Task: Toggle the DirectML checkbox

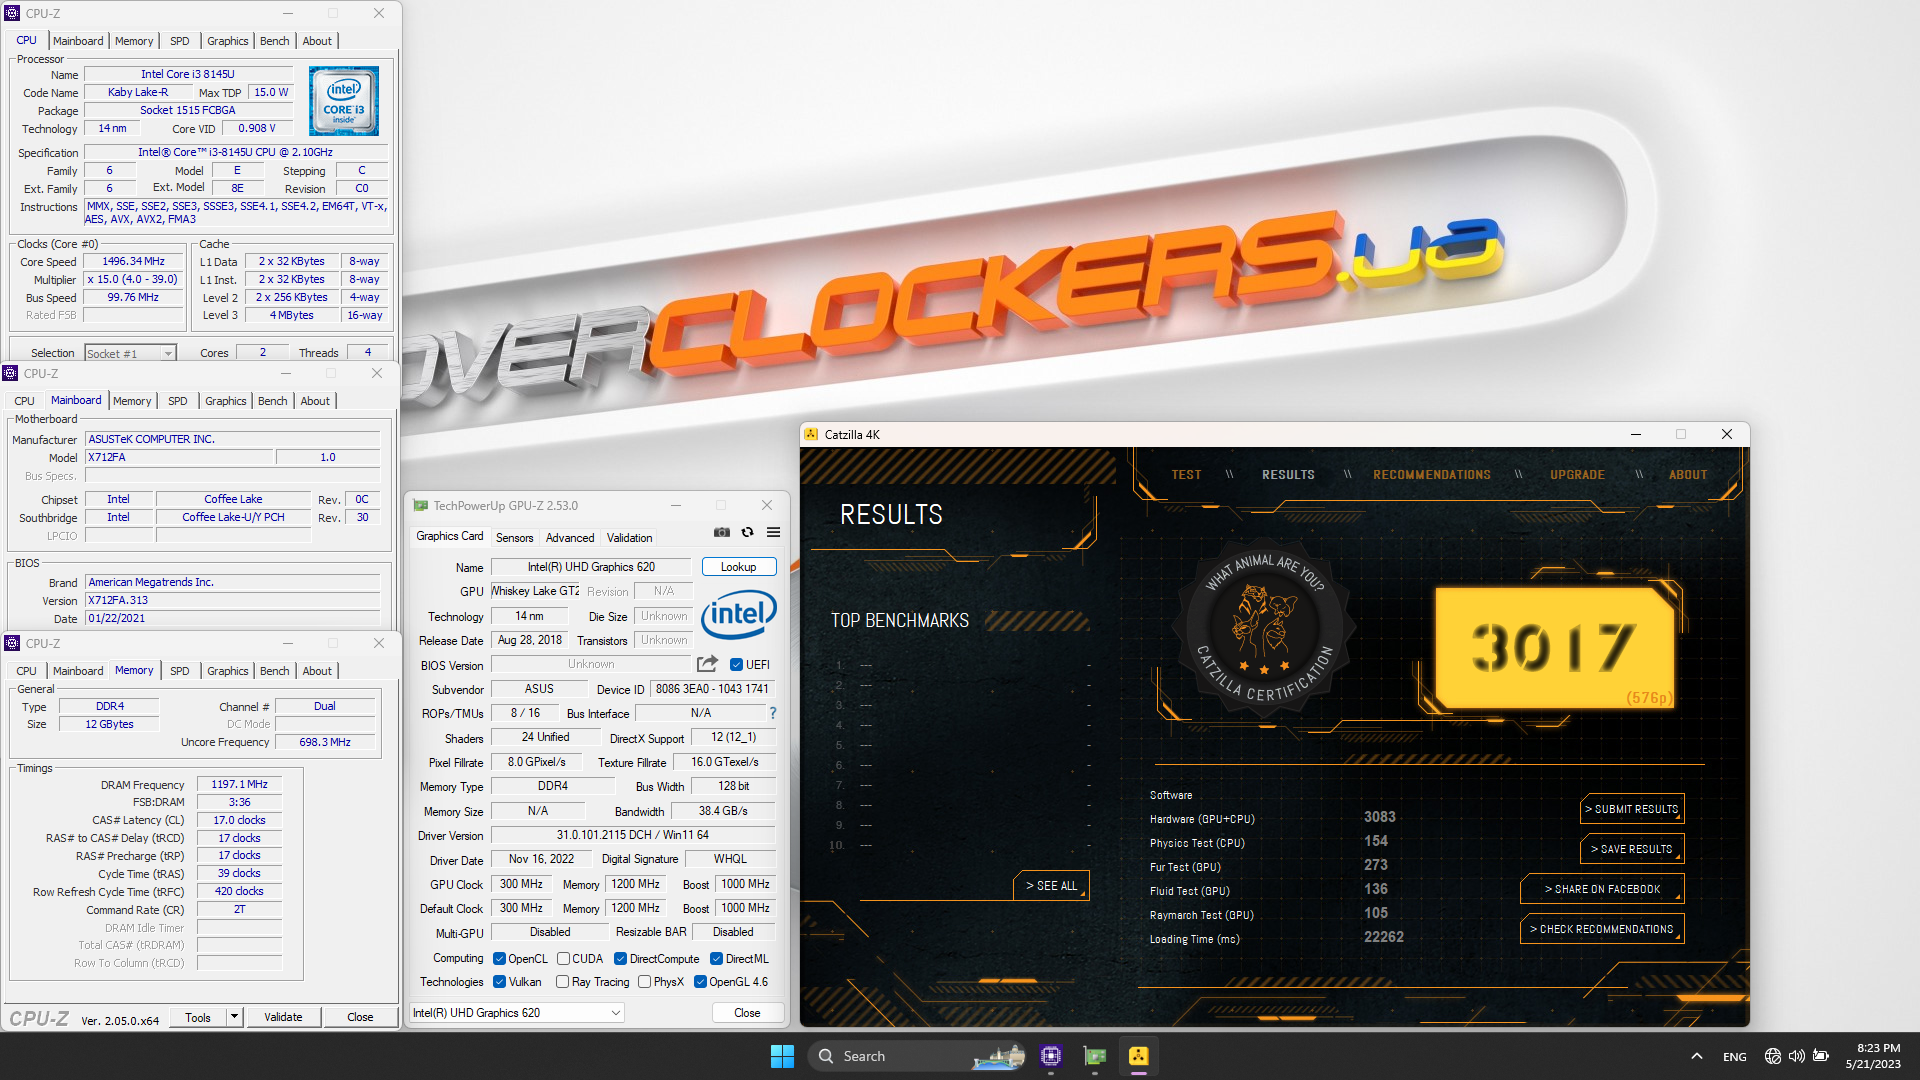Action: pos(716,959)
